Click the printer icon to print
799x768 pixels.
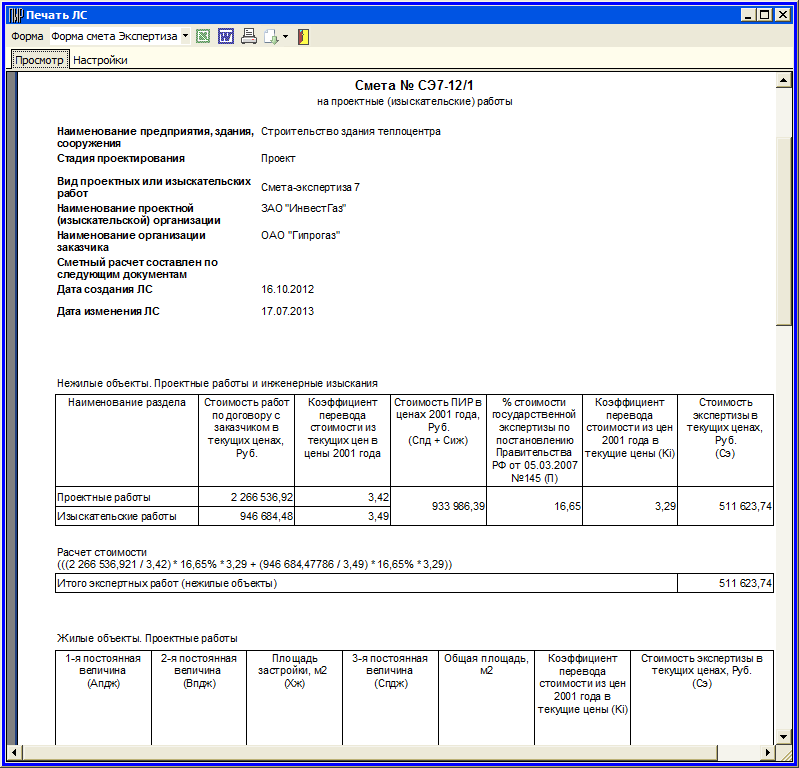(x=248, y=37)
